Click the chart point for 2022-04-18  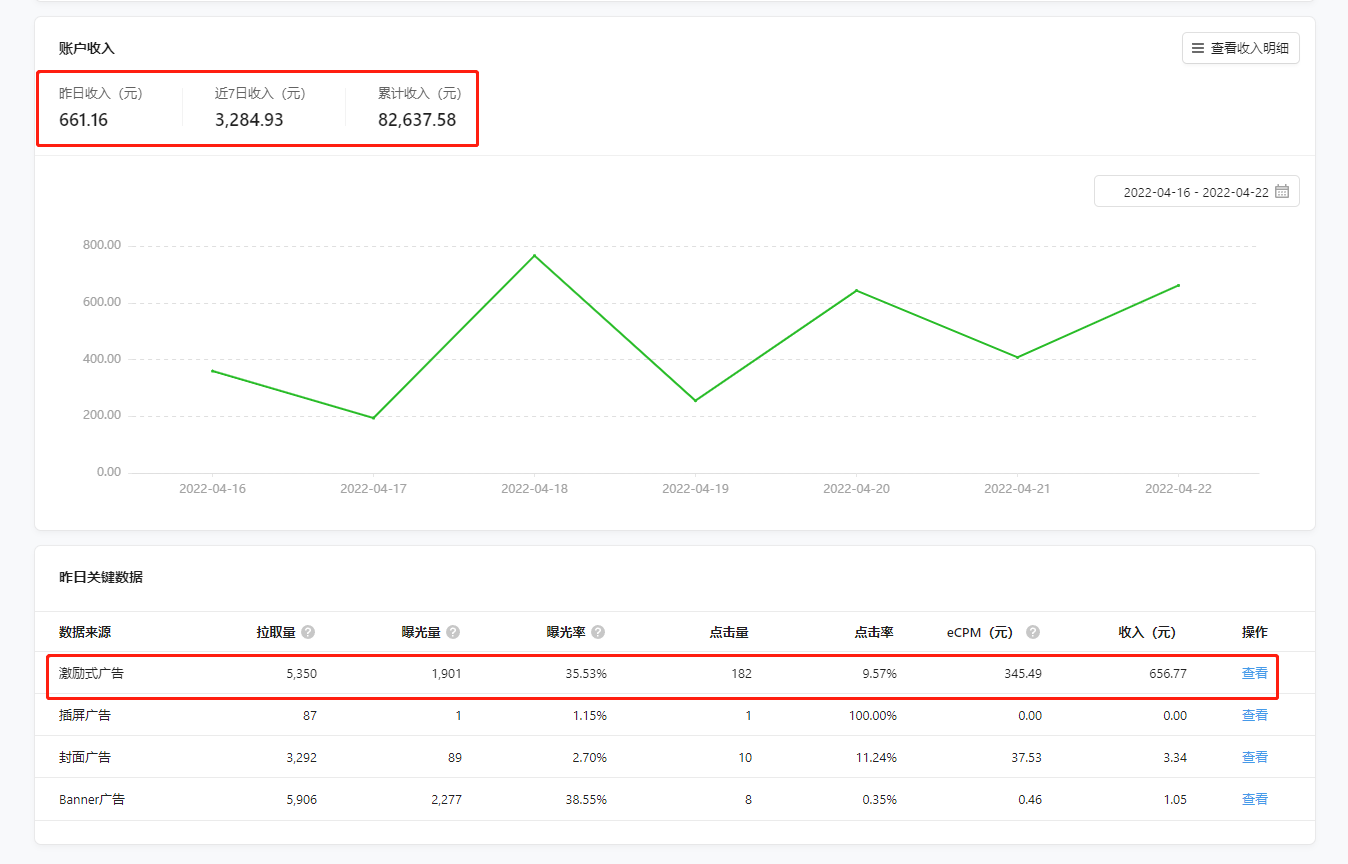(534, 255)
